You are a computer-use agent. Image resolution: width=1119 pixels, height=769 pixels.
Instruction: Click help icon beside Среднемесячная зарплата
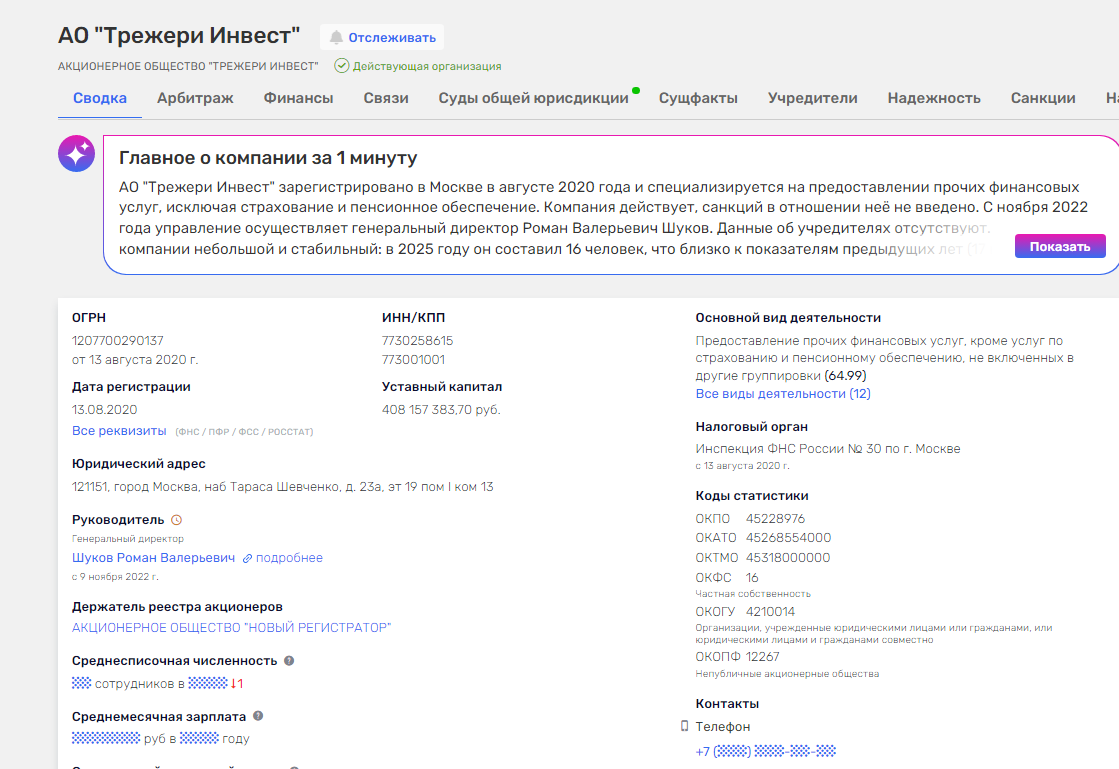[x=258, y=715]
